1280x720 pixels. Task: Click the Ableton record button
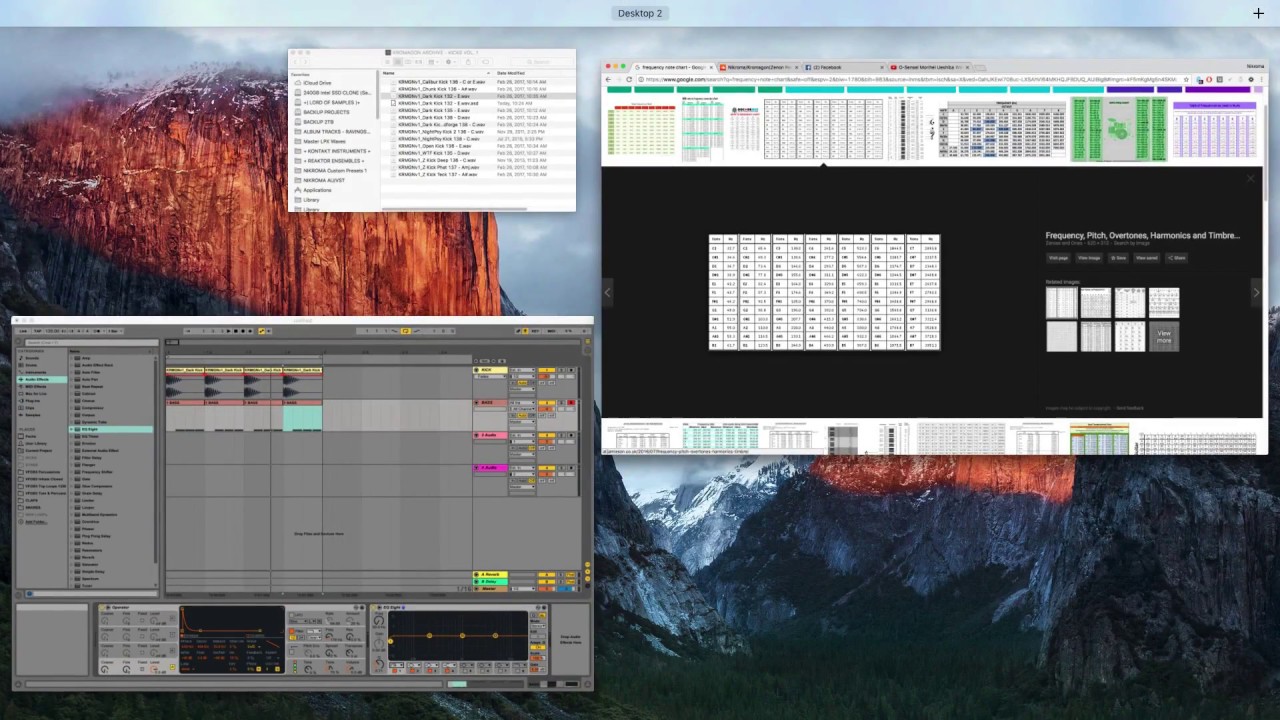click(x=243, y=331)
